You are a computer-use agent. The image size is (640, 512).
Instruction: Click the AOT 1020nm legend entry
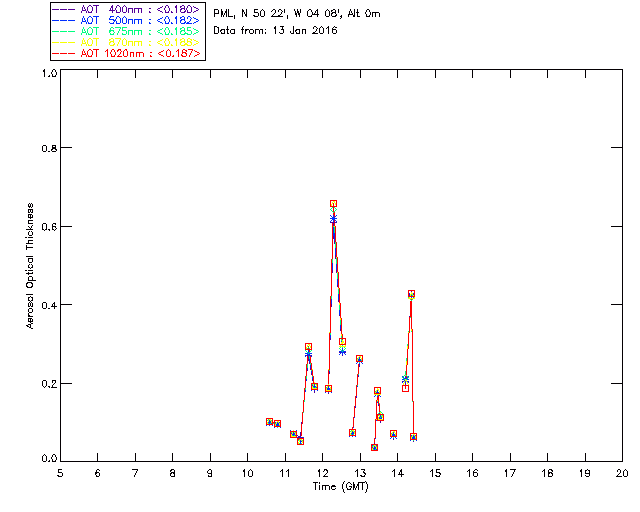(x=127, y=53)
